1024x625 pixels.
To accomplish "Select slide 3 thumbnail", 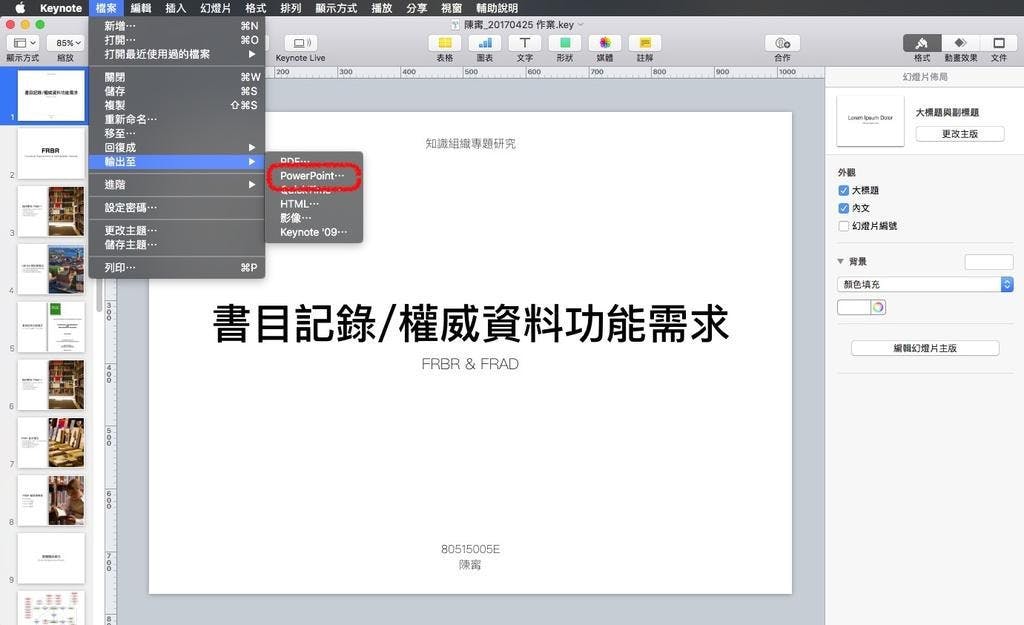I will tap(51, 211).
